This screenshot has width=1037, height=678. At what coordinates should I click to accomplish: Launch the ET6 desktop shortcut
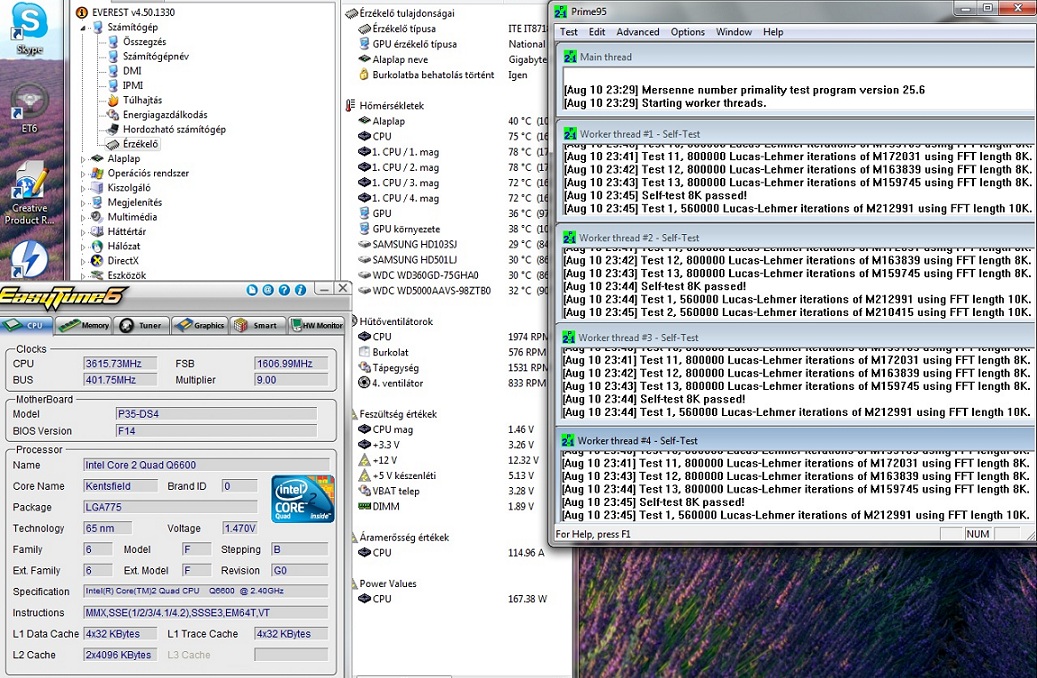pos(29,104)
